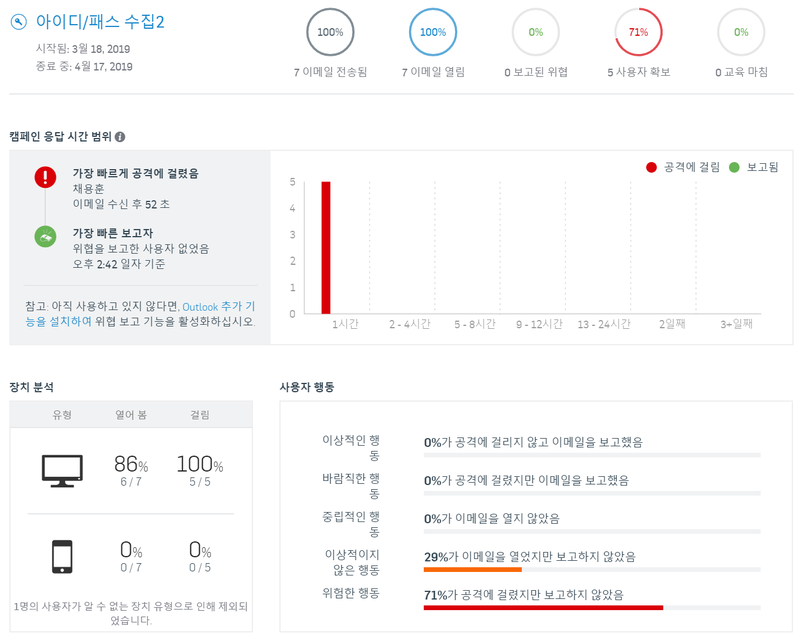Image resolution: width=800 pixels, height=643 pixels.
Task: Click the key icon beside campaign title
Action: 19,22
